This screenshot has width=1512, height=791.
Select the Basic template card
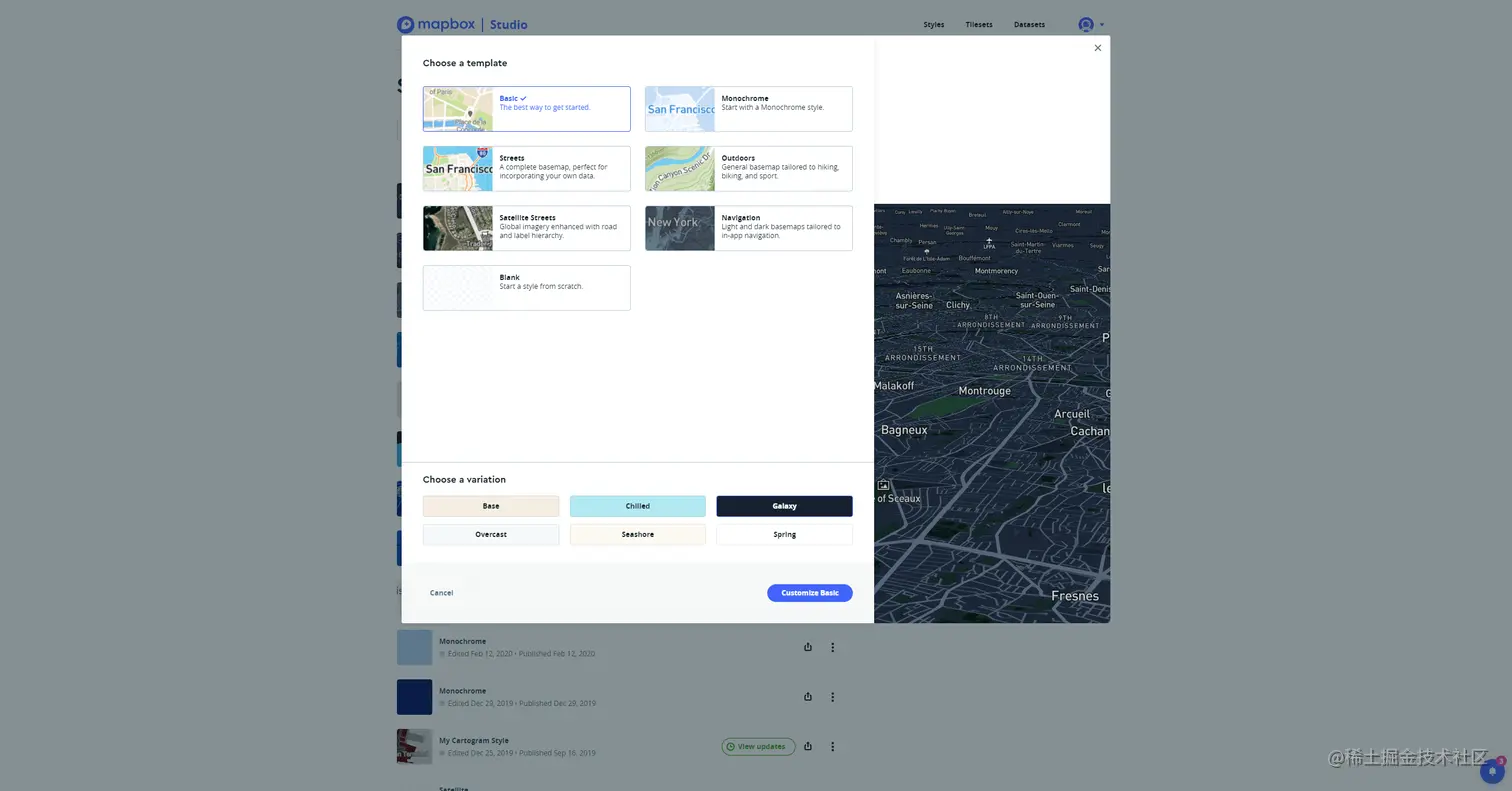[526, 109]
